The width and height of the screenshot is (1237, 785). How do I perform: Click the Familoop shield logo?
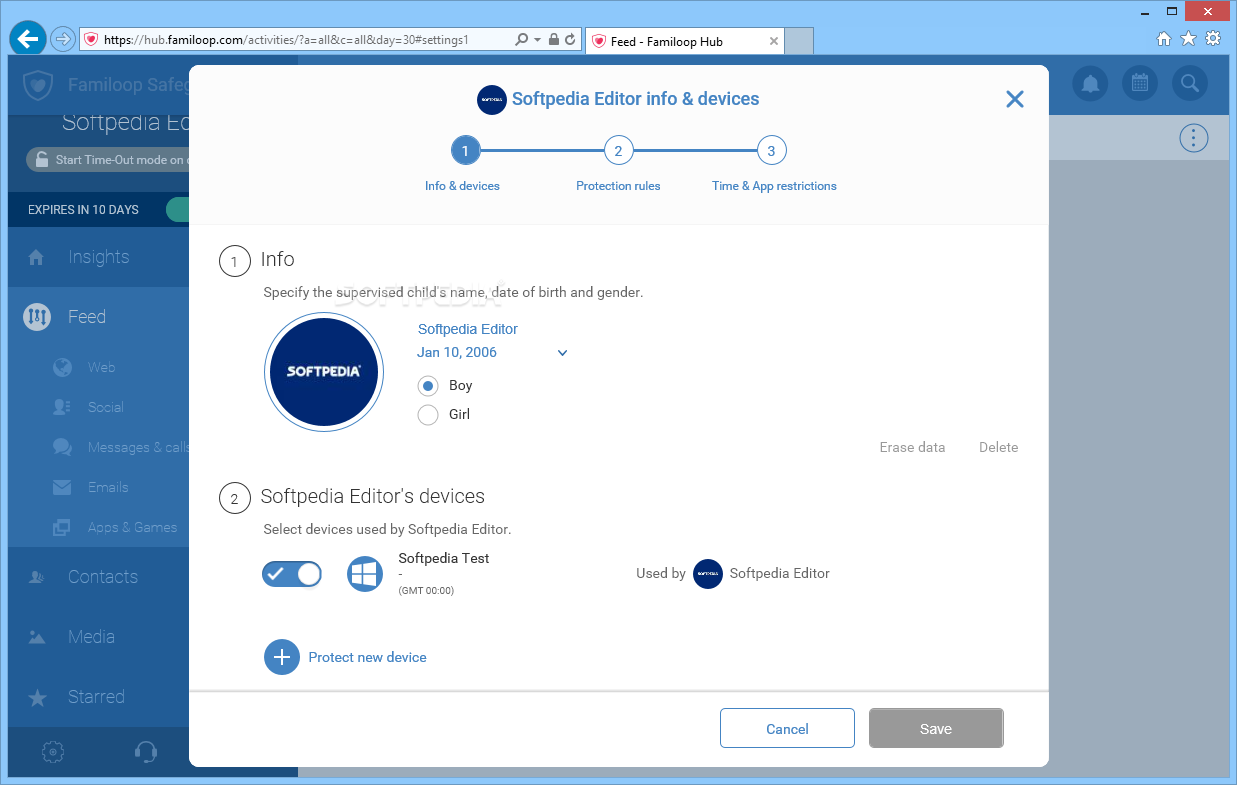coord(38,85)
